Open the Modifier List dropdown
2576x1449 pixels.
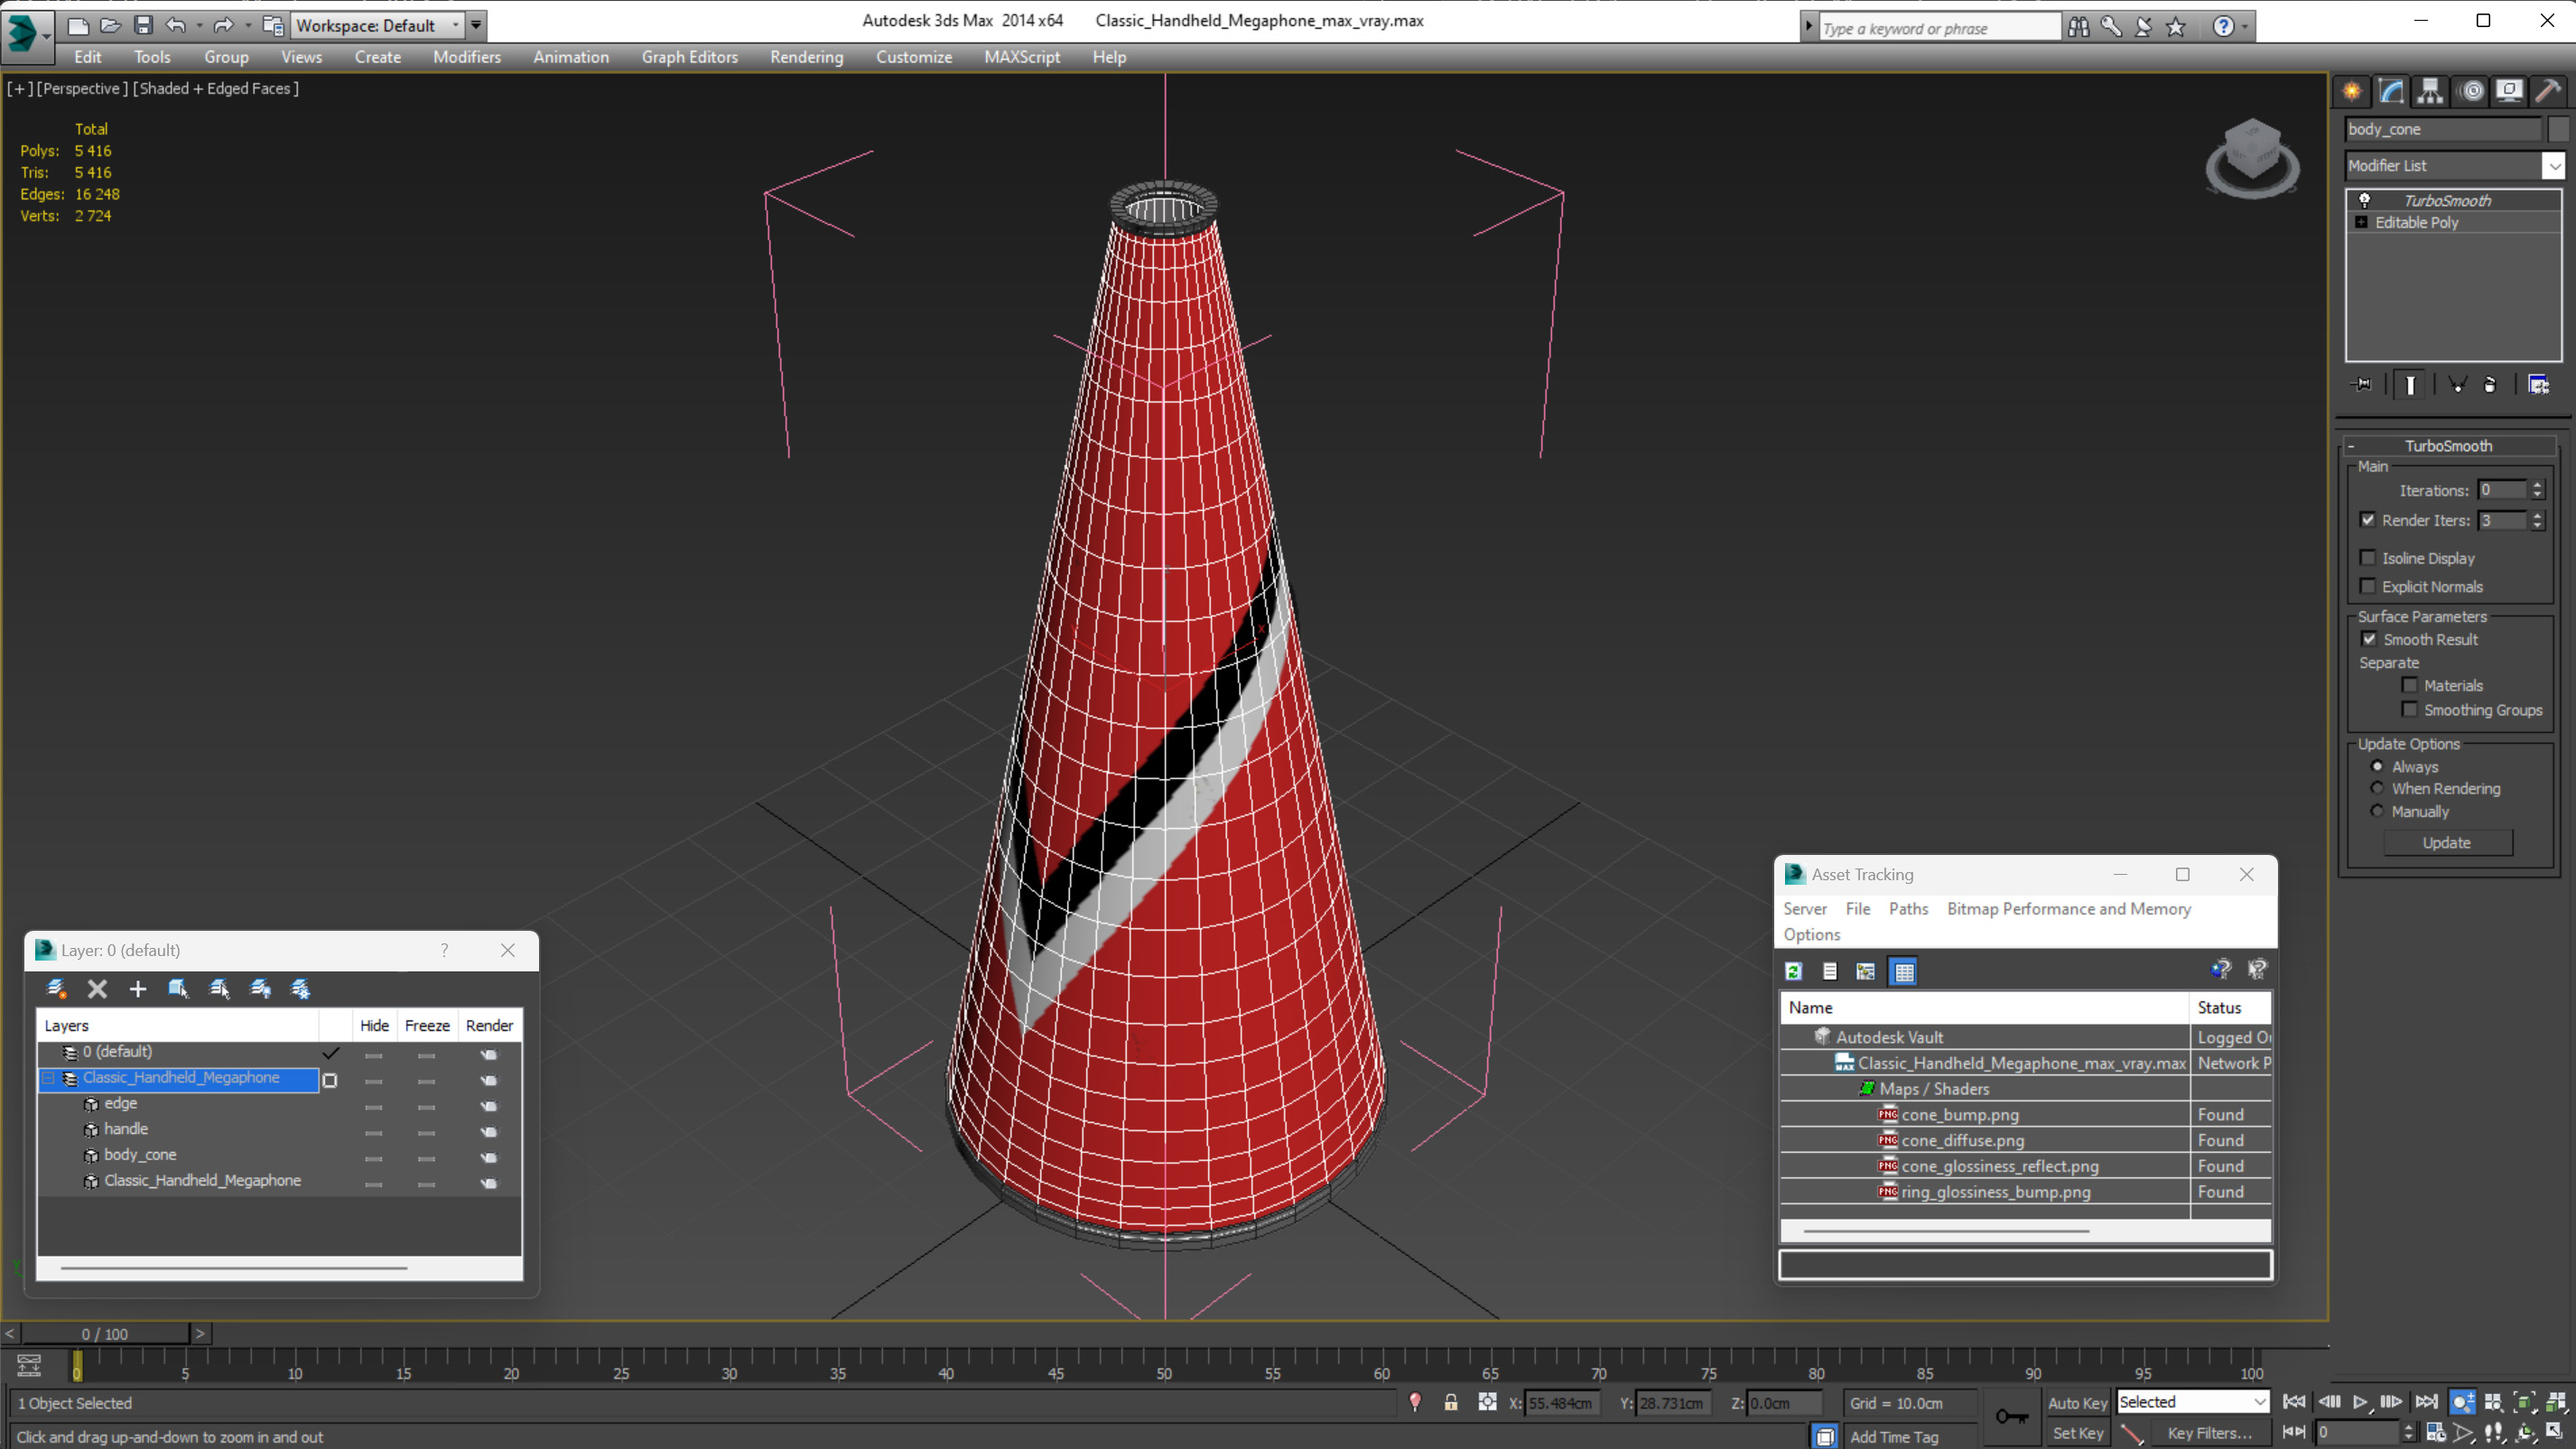pyautogui.click(x=2554, y=166)
